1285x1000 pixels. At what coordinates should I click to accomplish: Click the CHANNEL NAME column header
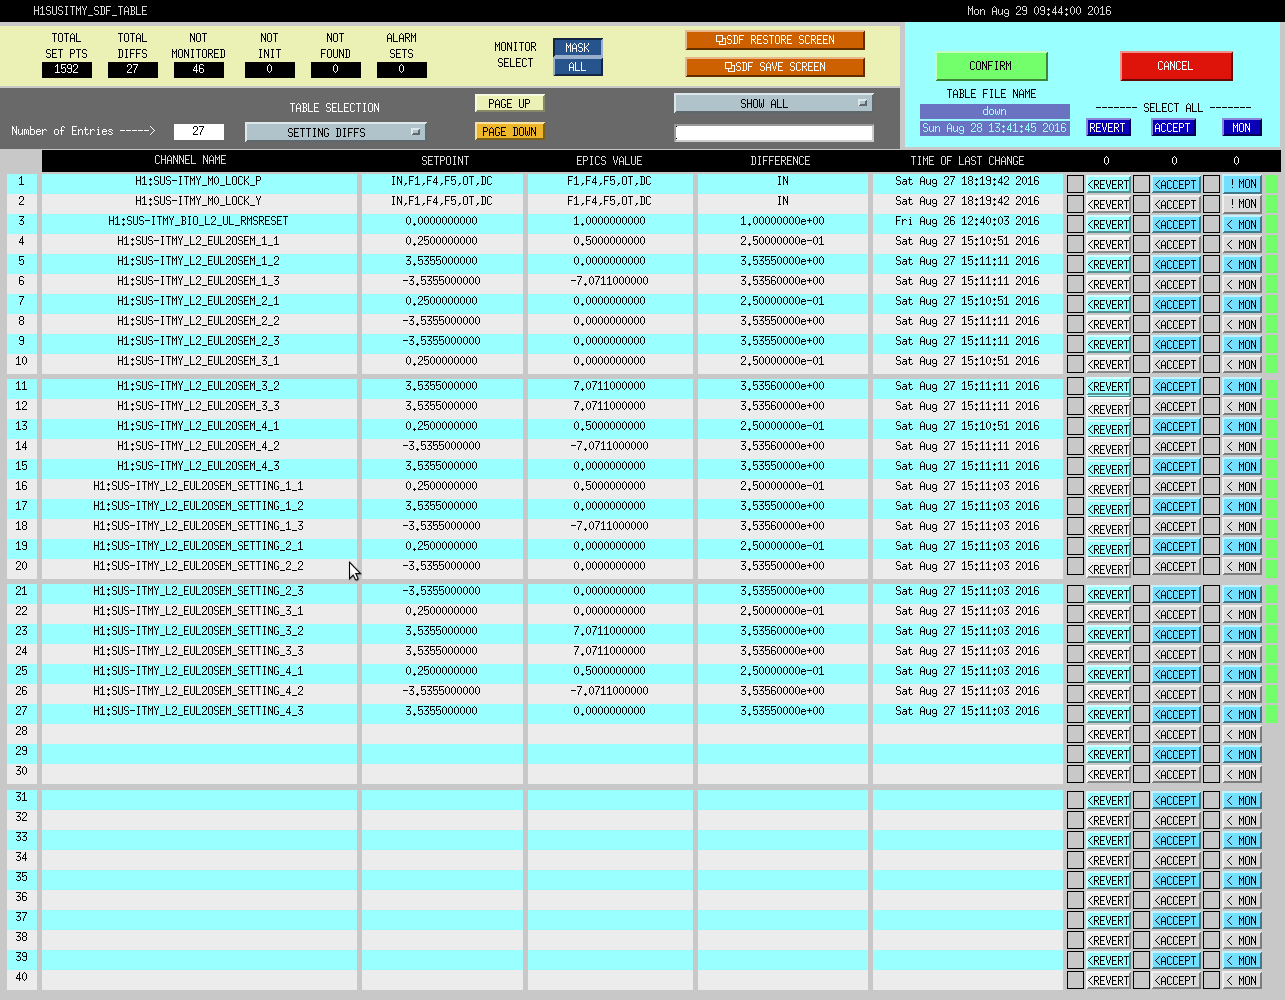click(190, 160)
